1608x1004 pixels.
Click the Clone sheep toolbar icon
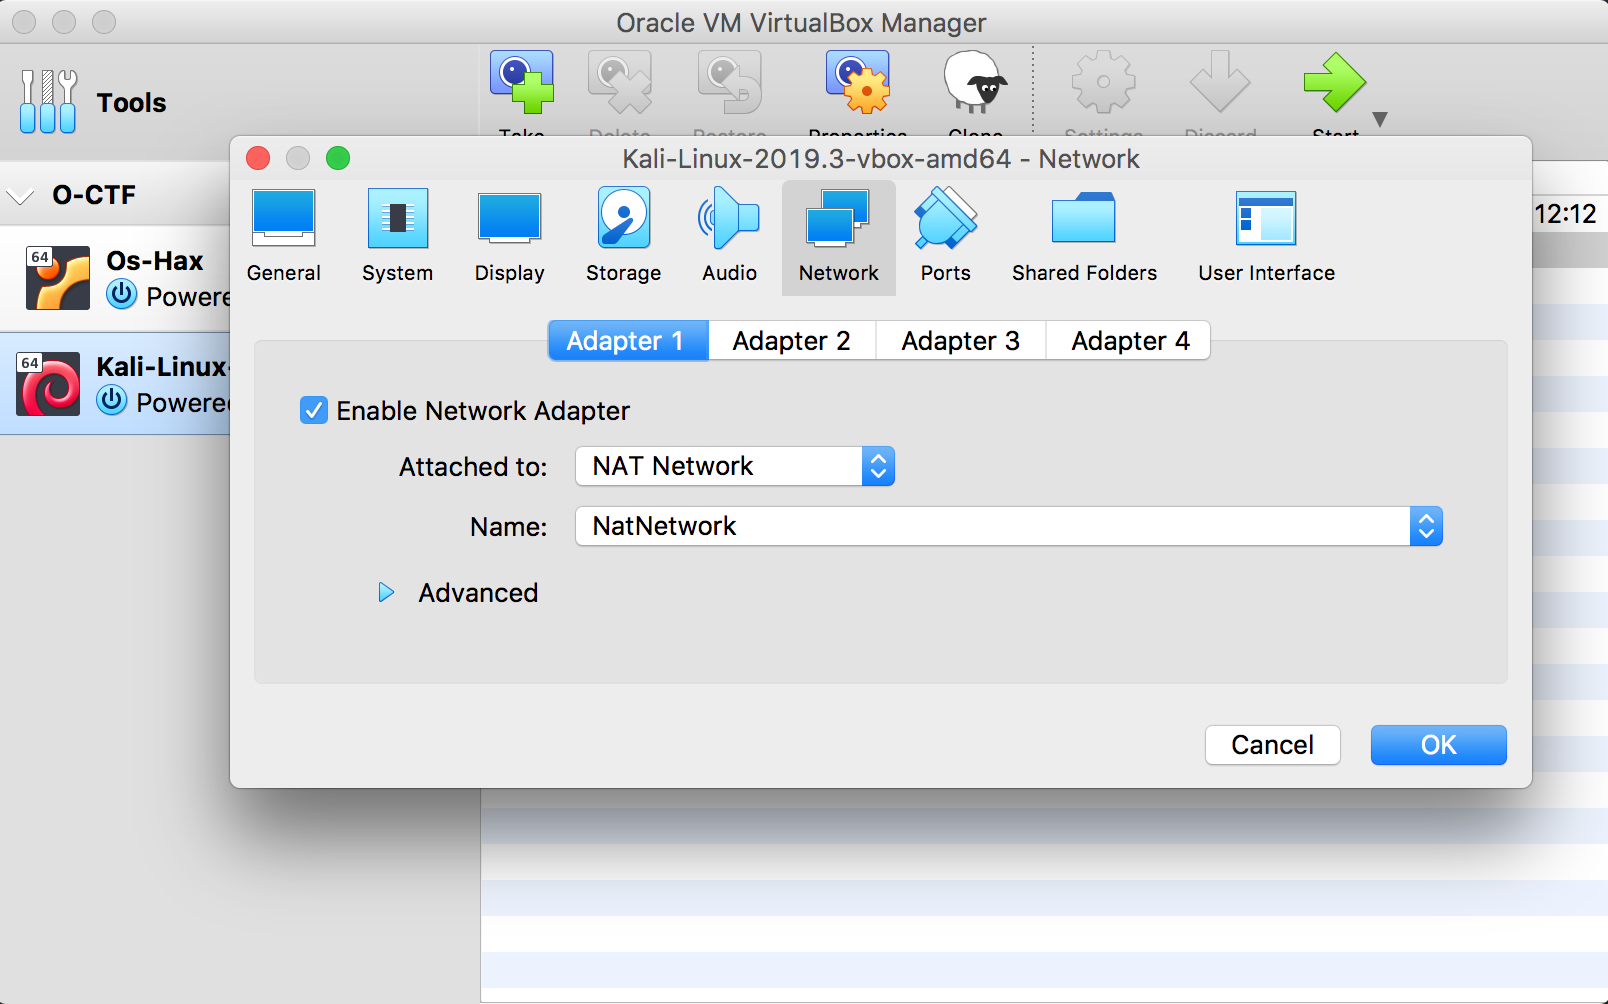click(x=975, y=83)
